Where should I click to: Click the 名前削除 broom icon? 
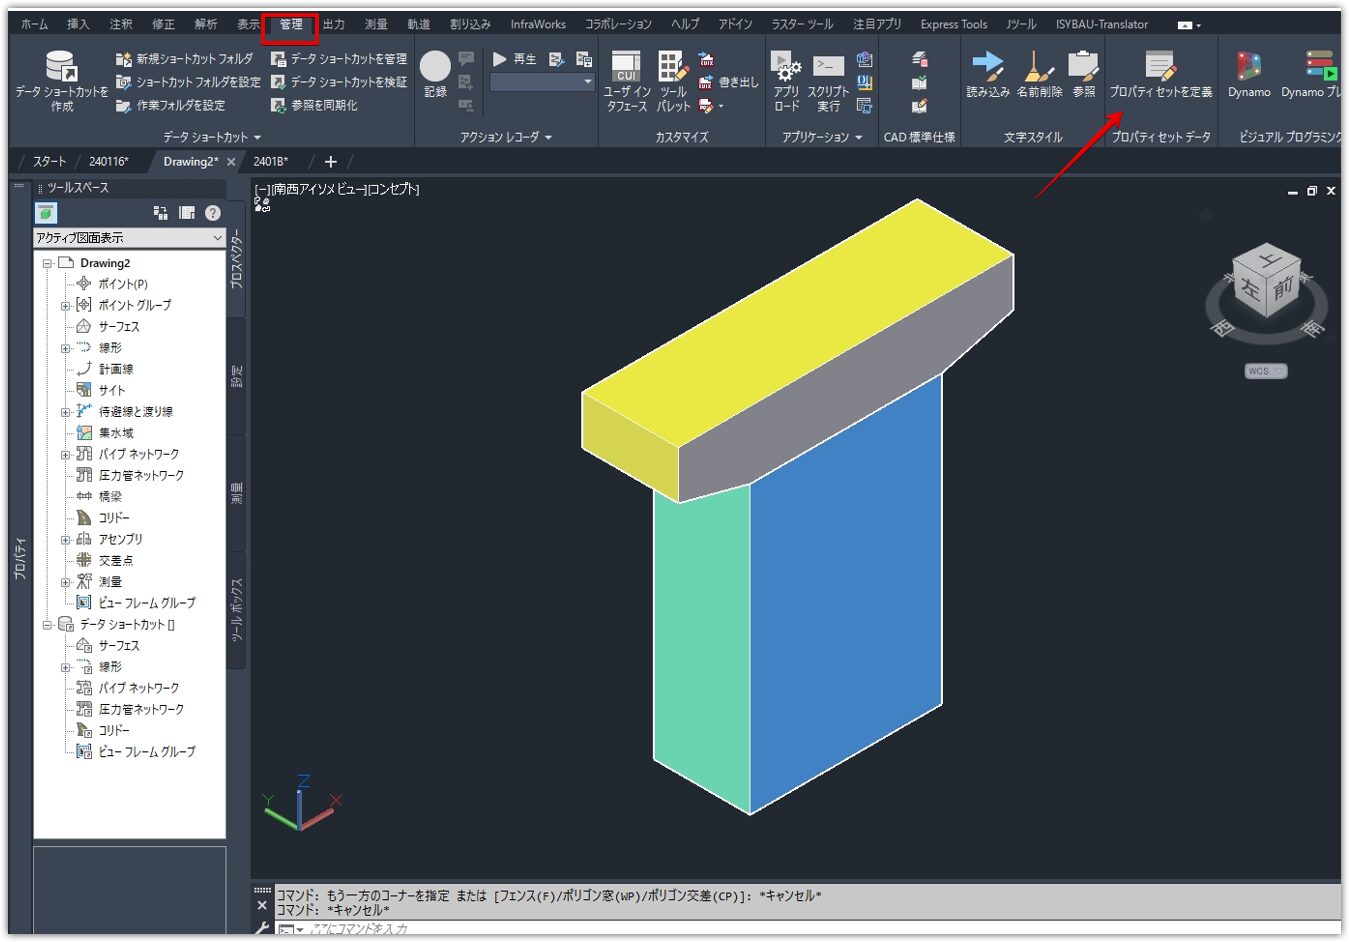coord(1039,67)
